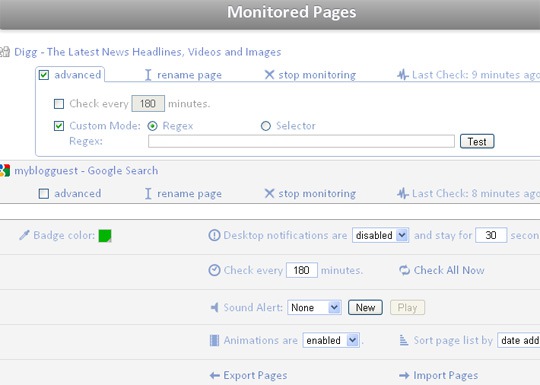Open the myblogguest - Google Search link
Image resolution: width=540 pixels, height=385 pixels.
pyautogui.click(x=86, y=171)
